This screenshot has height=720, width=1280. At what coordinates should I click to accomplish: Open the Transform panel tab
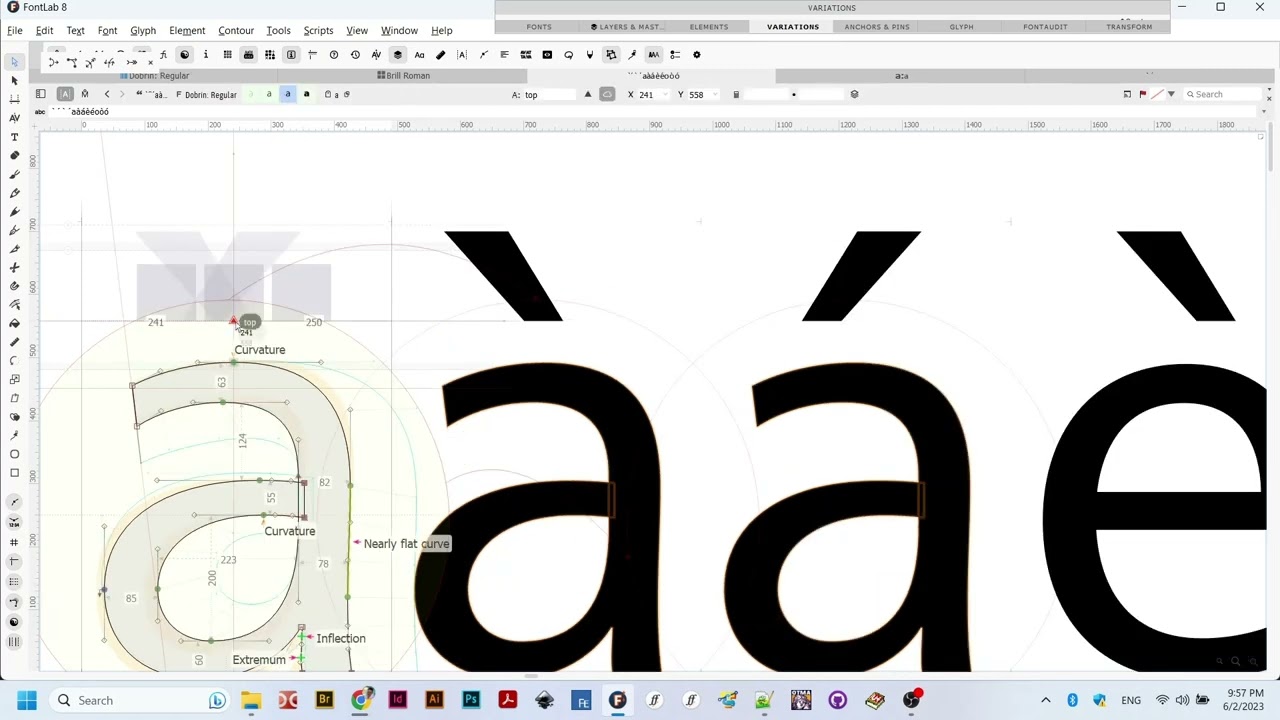pyautogui.click(x=1129, y=27)
